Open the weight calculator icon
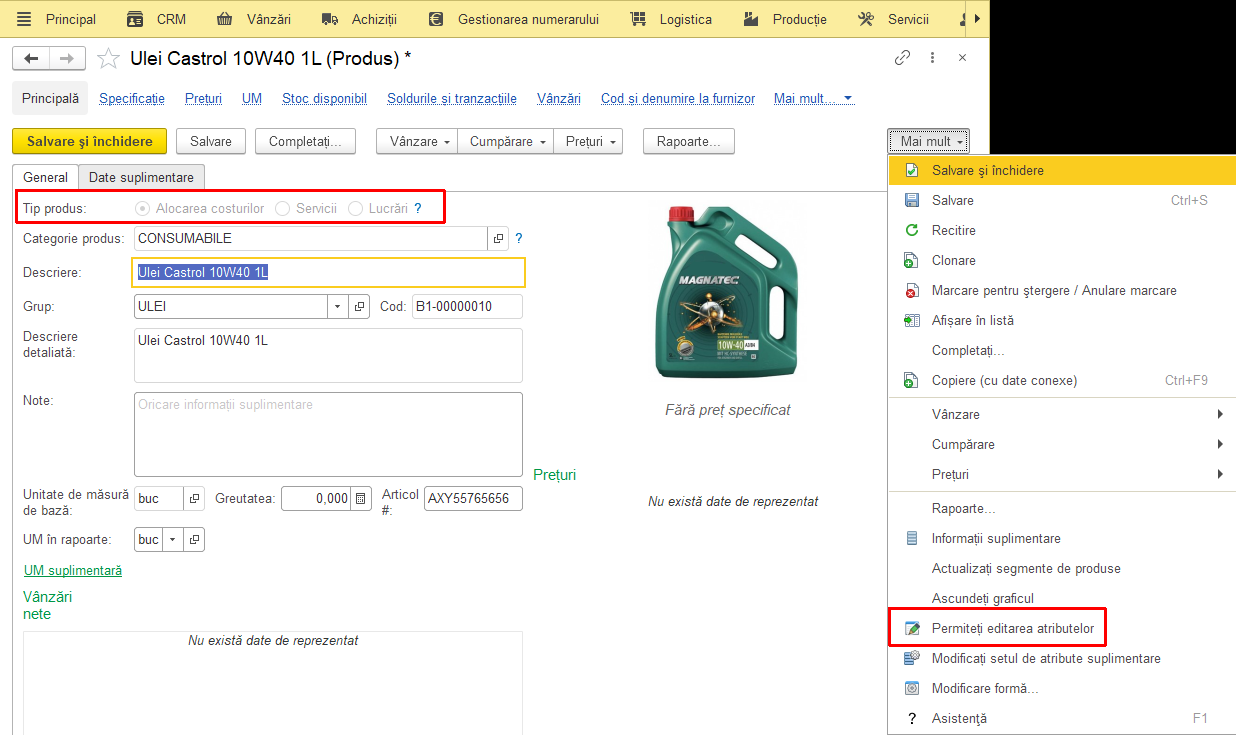This screenshot has width=1236, height=735. [361, 498]
